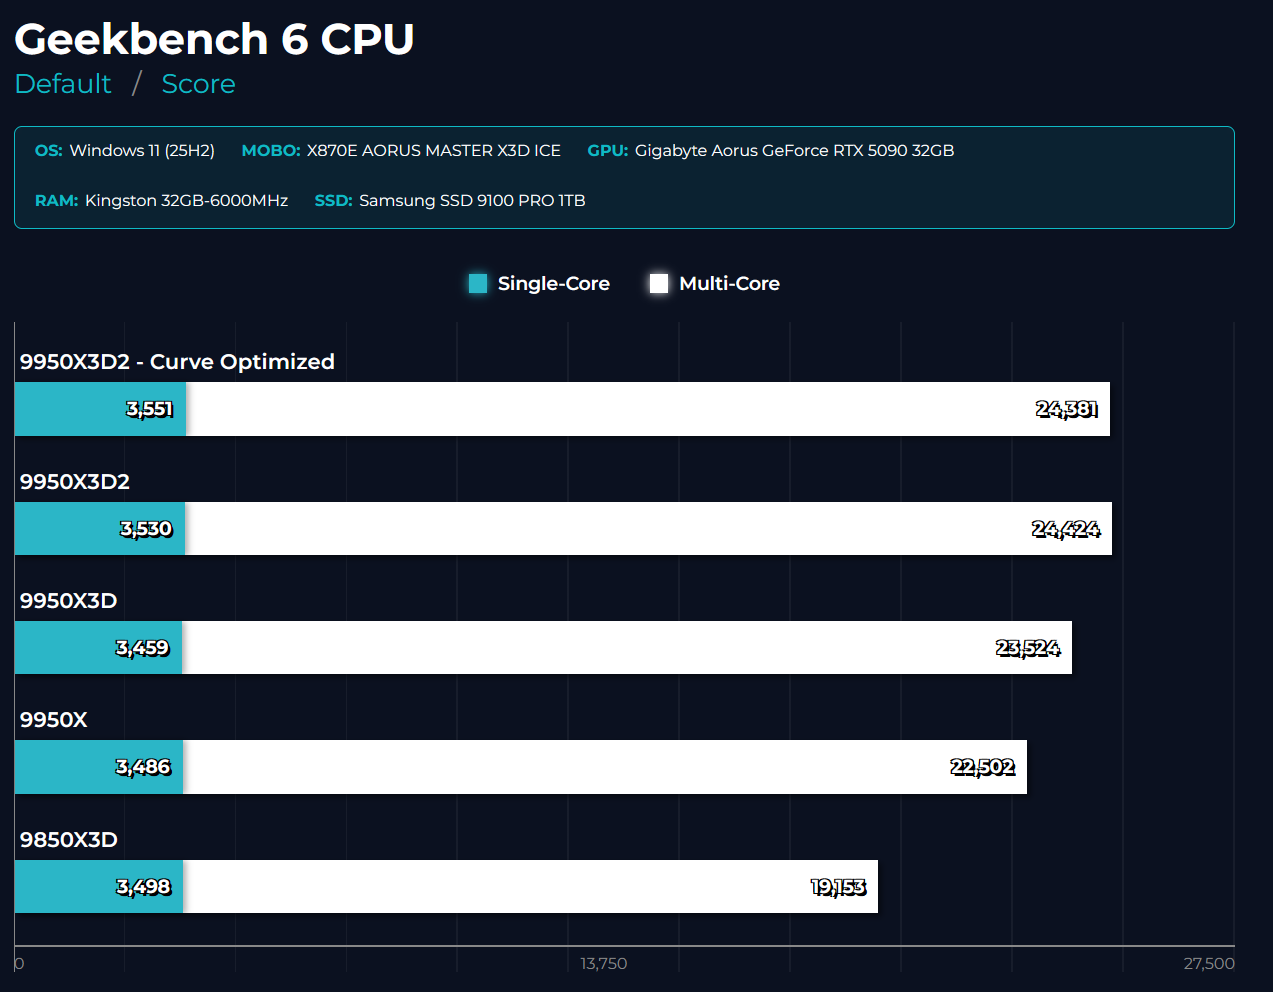Screen dimensions: 1273x992
Task: Select the Score breadcrumb tab
Action: (198, 84)
